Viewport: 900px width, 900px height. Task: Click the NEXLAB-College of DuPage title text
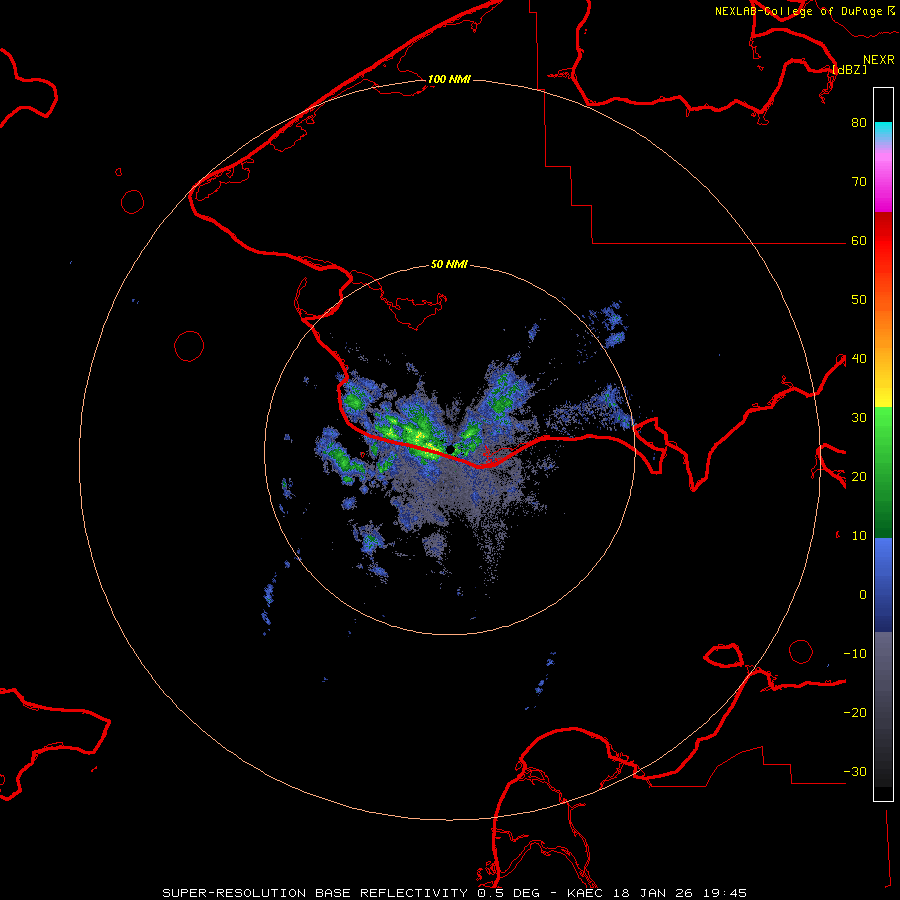pos(798,11)
